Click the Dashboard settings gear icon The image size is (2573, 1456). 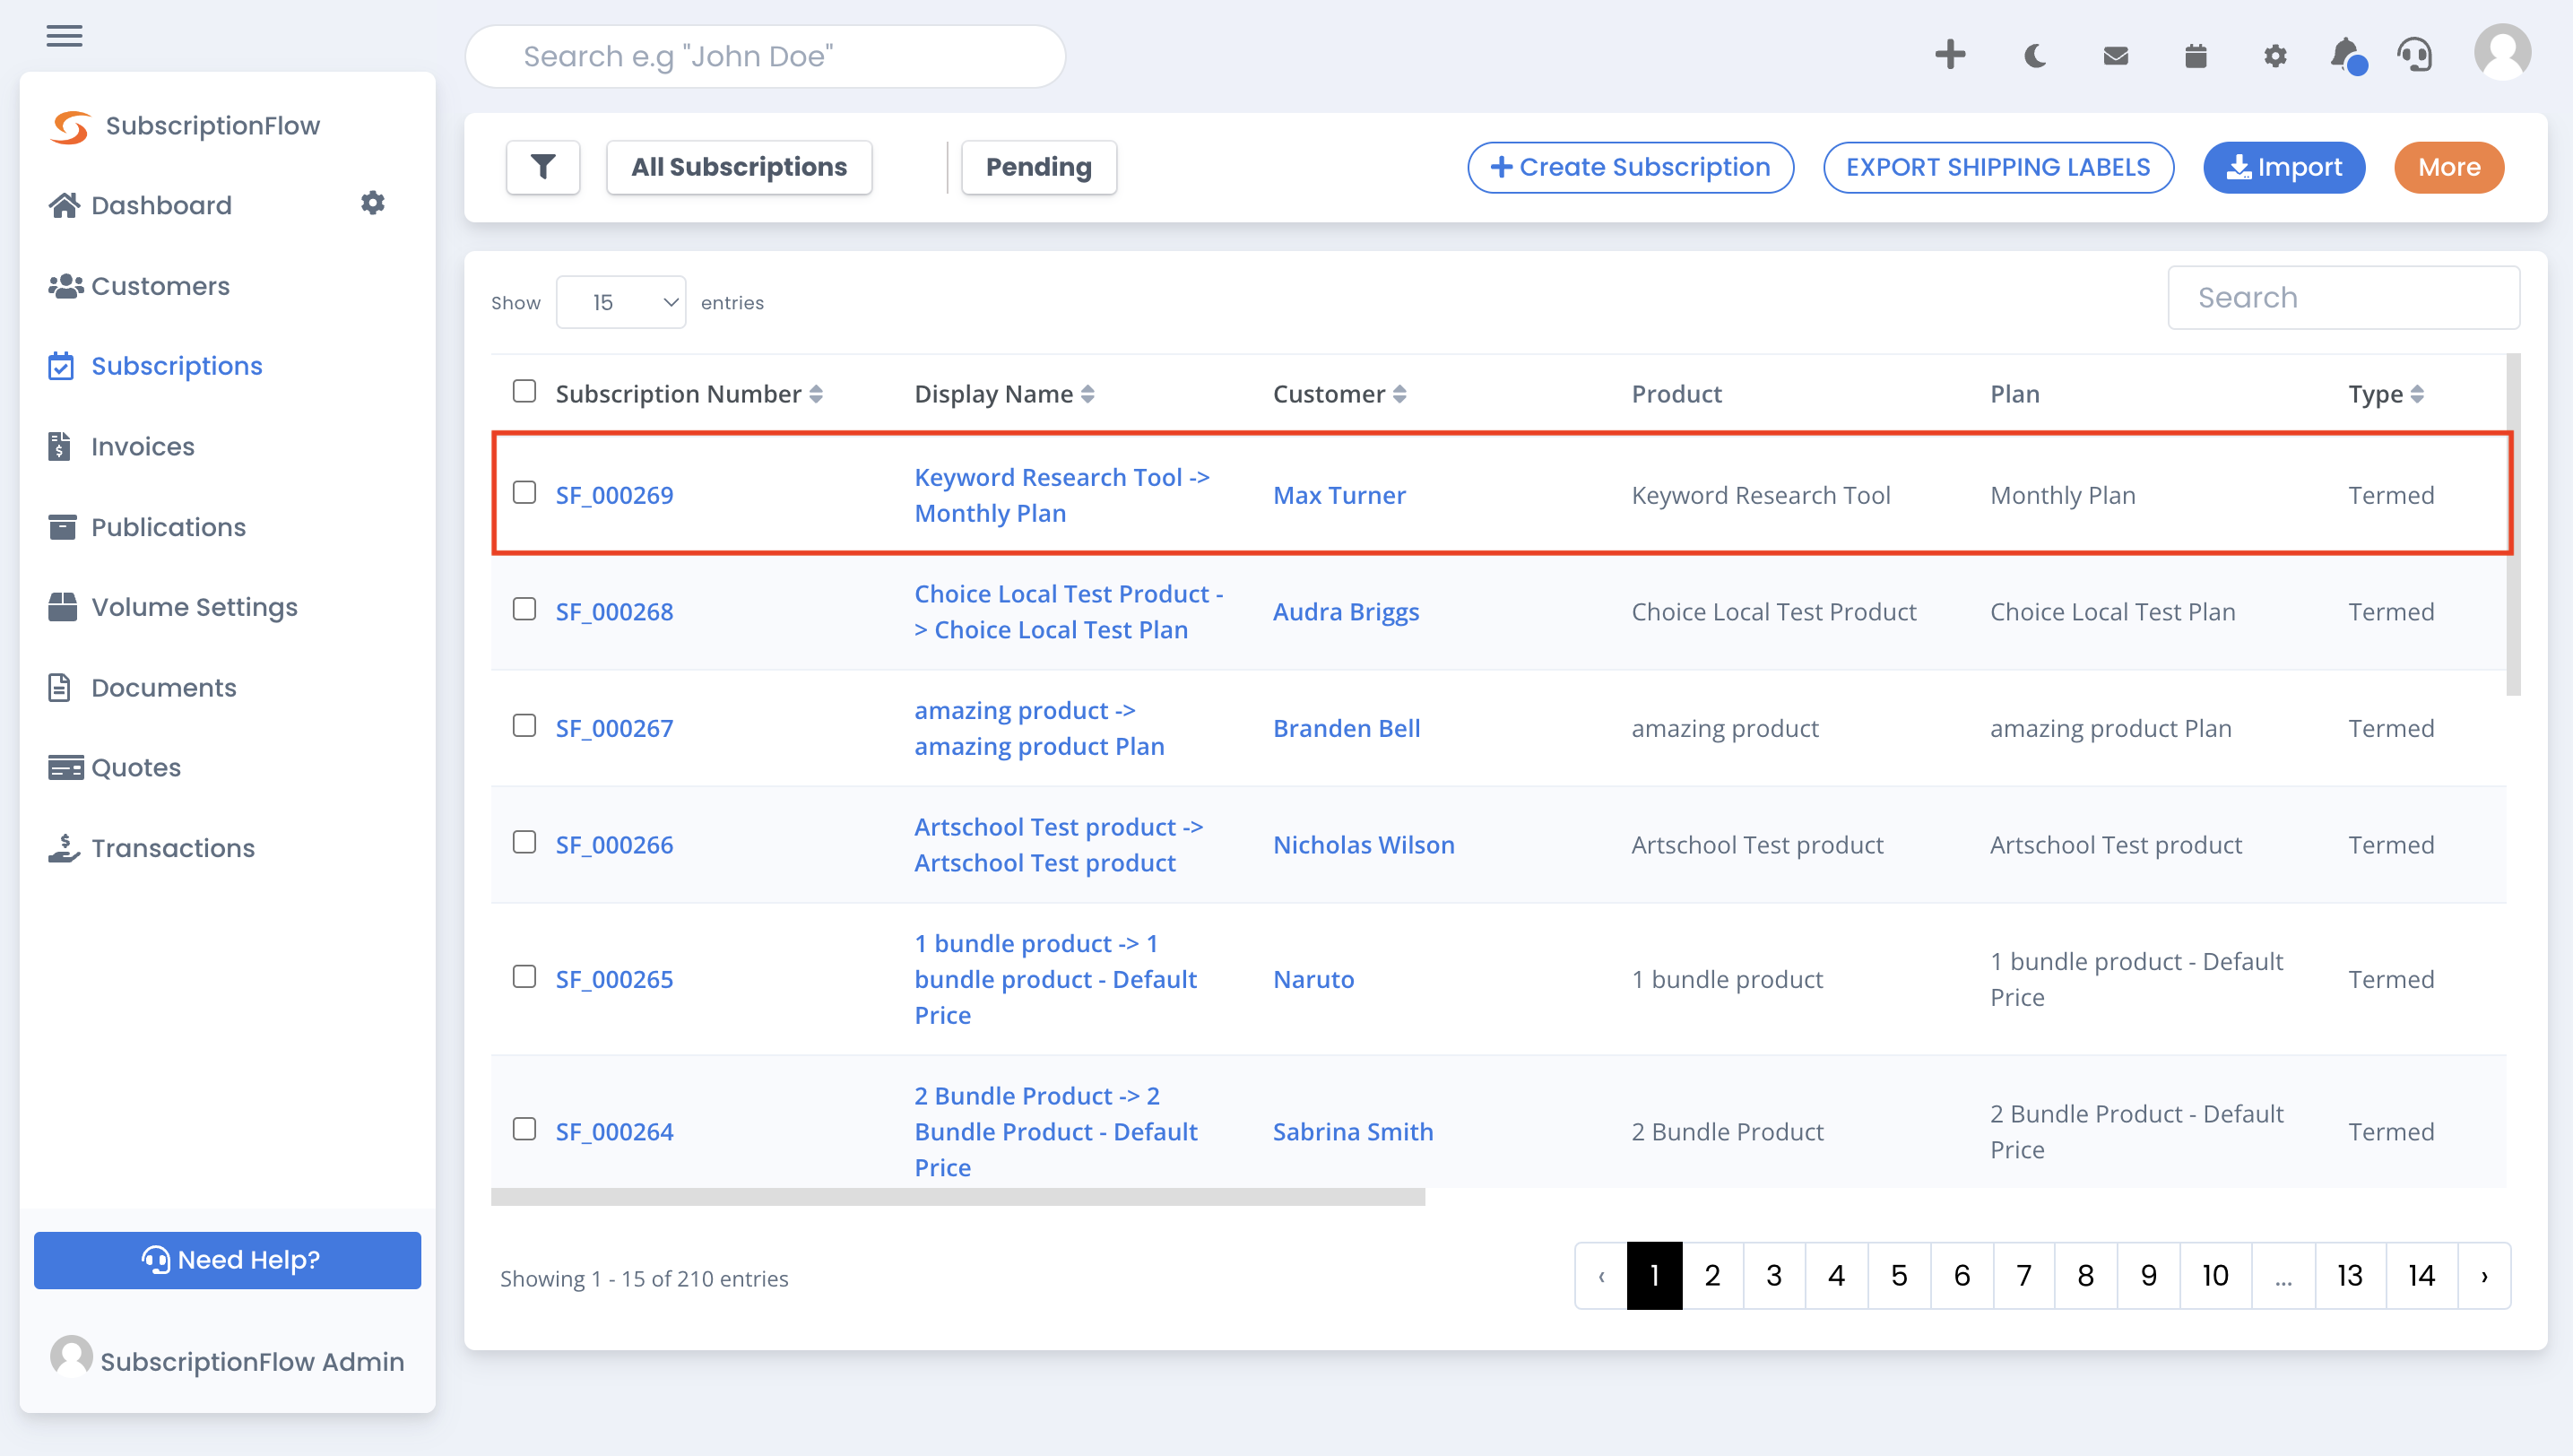coord(373,203)
